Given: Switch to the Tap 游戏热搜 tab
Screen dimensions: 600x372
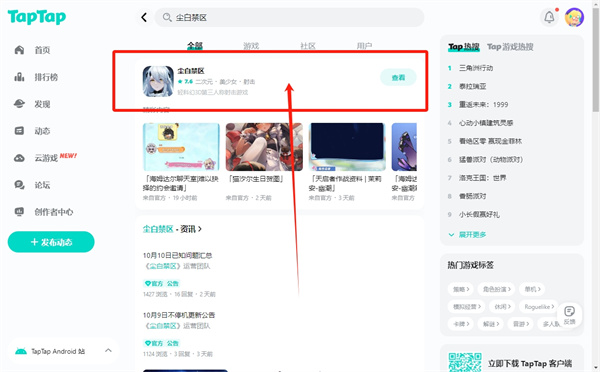Looking at the screenshot, I should [x=510, y=47].
